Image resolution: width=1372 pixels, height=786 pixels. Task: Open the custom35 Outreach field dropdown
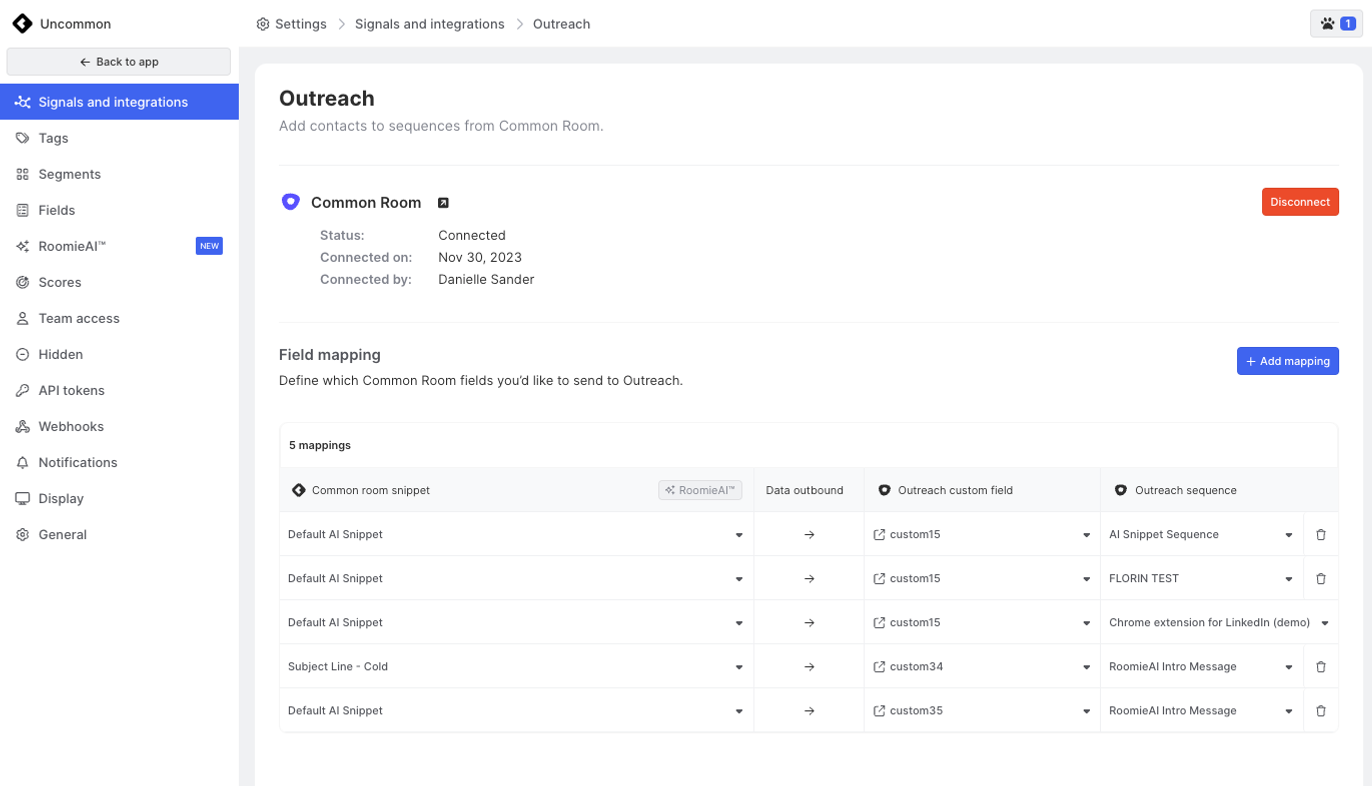[982, 711]
